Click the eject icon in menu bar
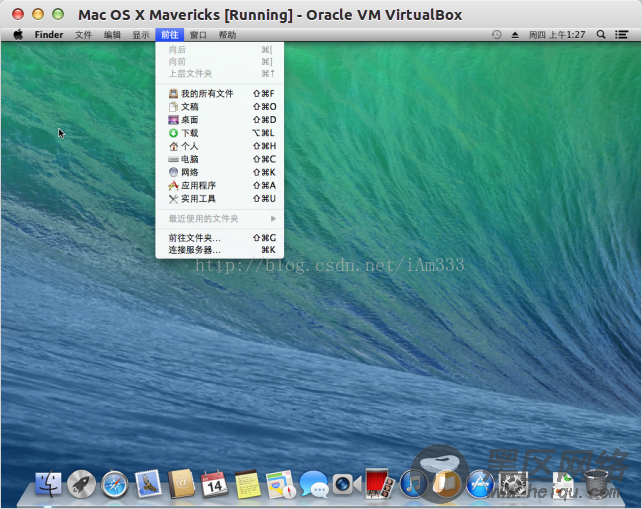 click(515, 35)
